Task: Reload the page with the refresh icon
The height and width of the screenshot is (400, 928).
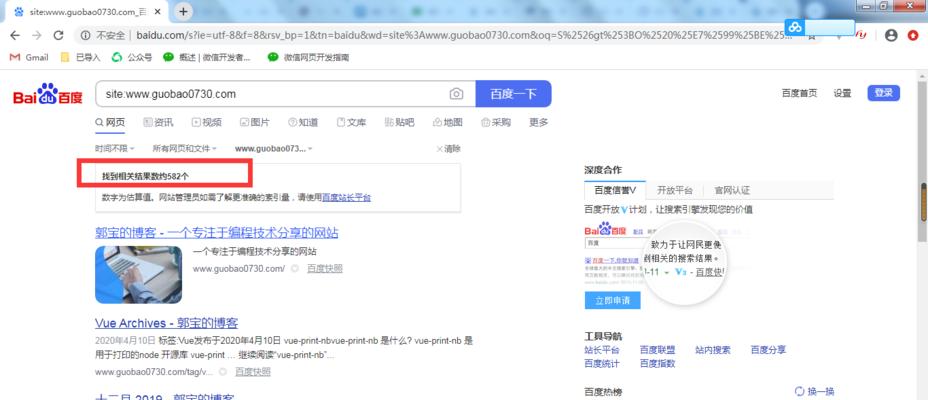Action: (x=58, y=36)
